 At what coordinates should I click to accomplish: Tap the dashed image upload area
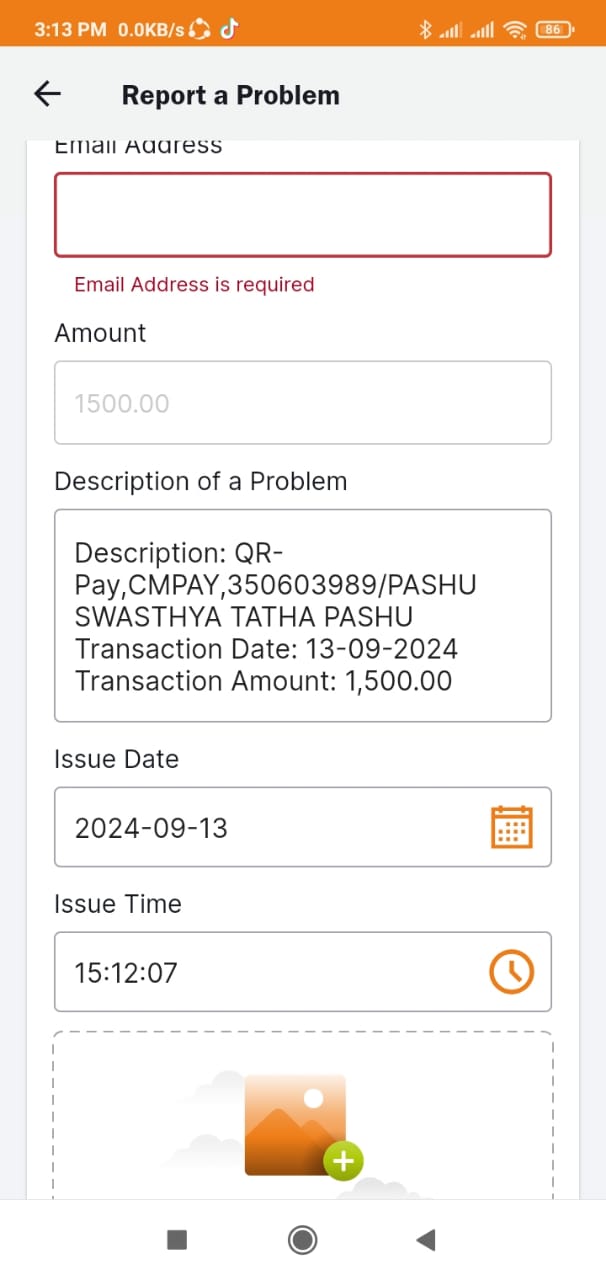tap(303, 1115)
